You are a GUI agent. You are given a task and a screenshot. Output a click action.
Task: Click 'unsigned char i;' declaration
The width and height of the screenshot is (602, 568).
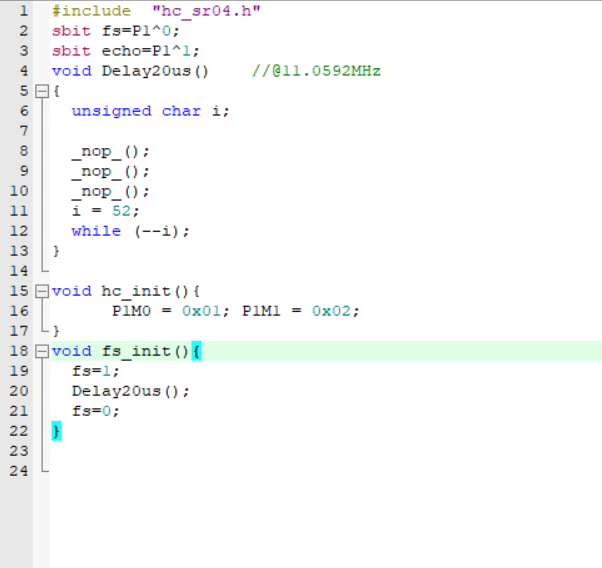[x=150, y=111]
